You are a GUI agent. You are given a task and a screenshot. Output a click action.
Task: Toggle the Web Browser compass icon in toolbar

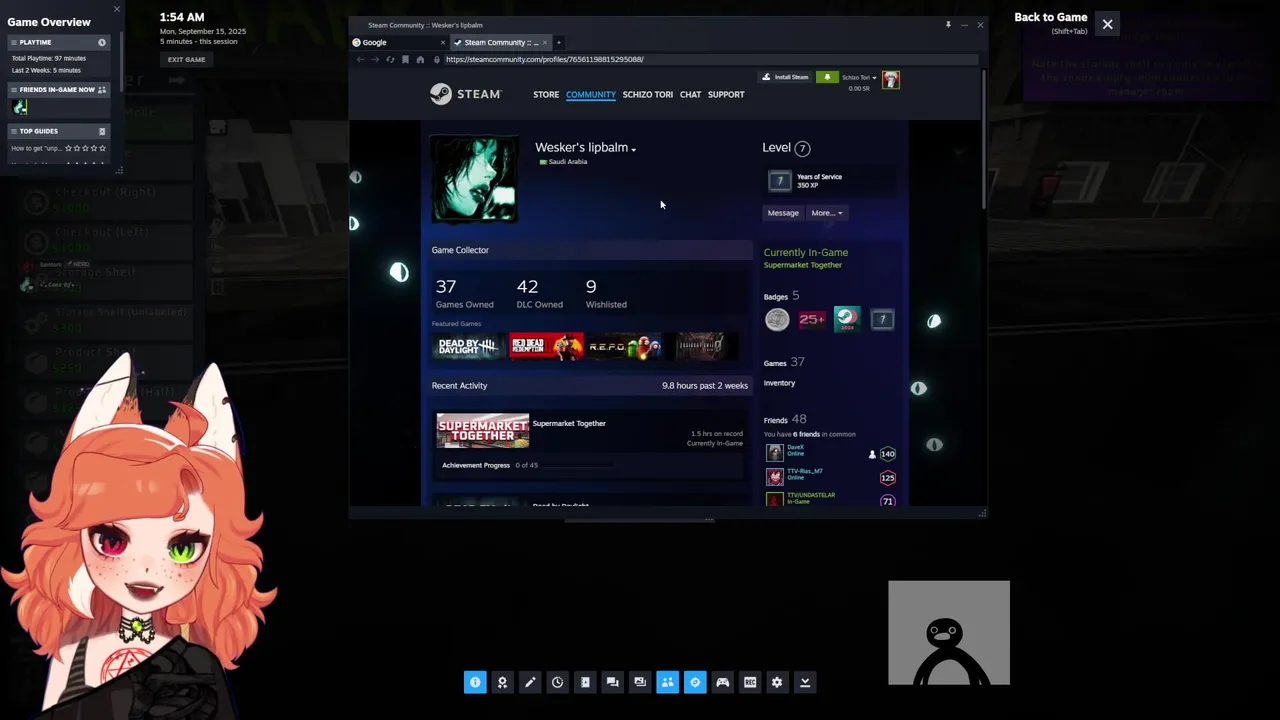695,682
